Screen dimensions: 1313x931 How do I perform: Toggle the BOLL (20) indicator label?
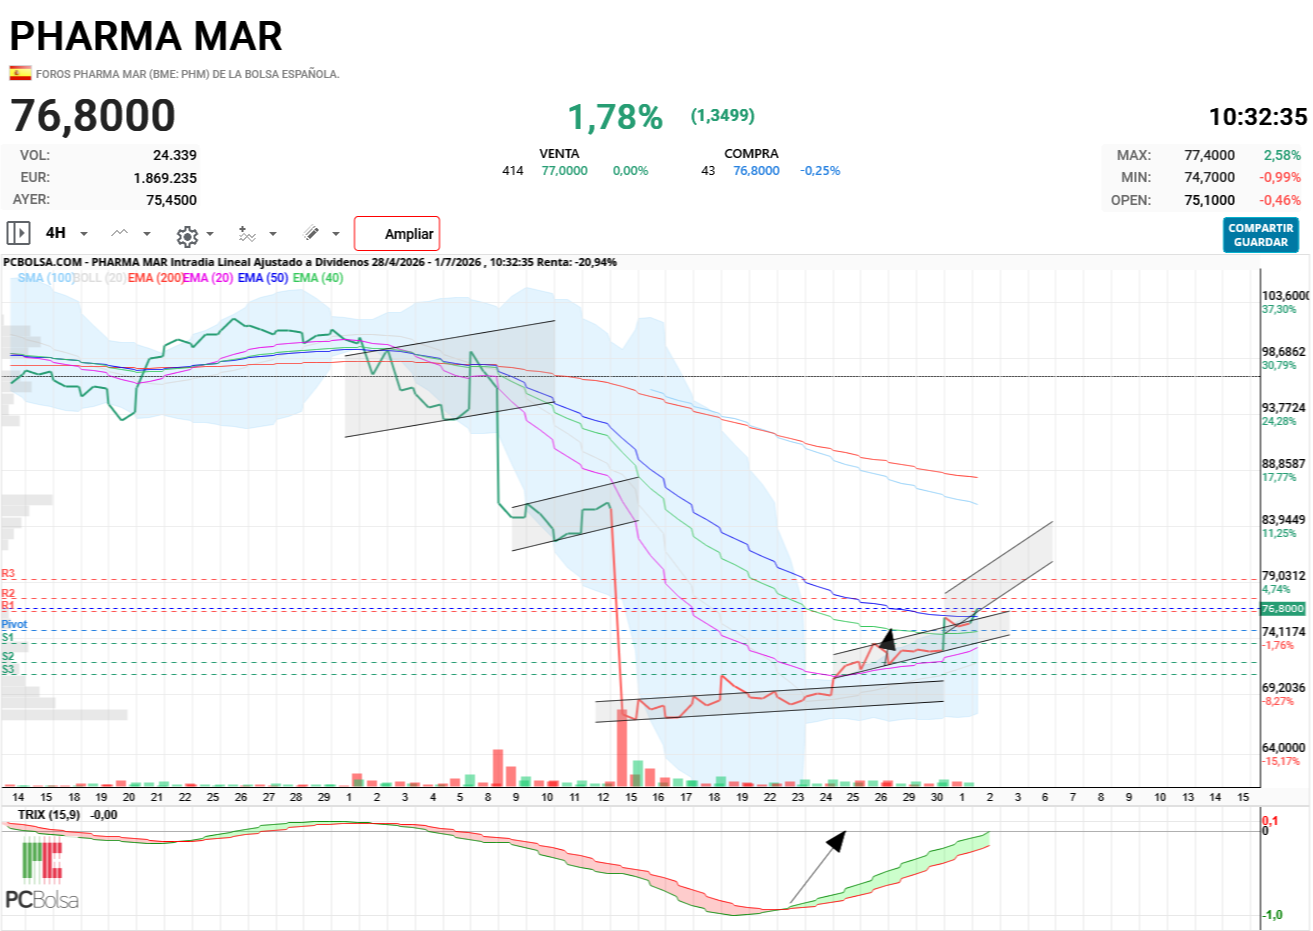click(x=100, y=278)
